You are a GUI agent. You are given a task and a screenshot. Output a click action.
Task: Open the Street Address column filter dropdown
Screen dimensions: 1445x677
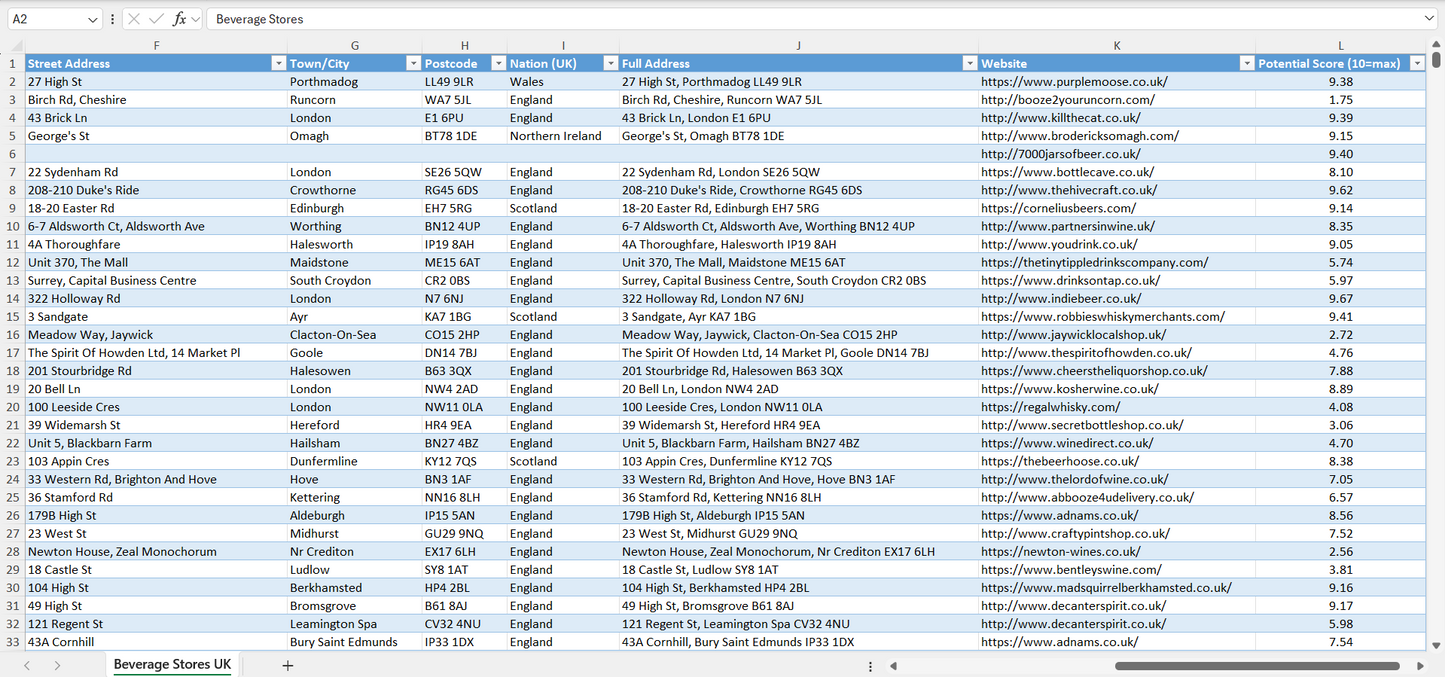(x=279, y=62)
